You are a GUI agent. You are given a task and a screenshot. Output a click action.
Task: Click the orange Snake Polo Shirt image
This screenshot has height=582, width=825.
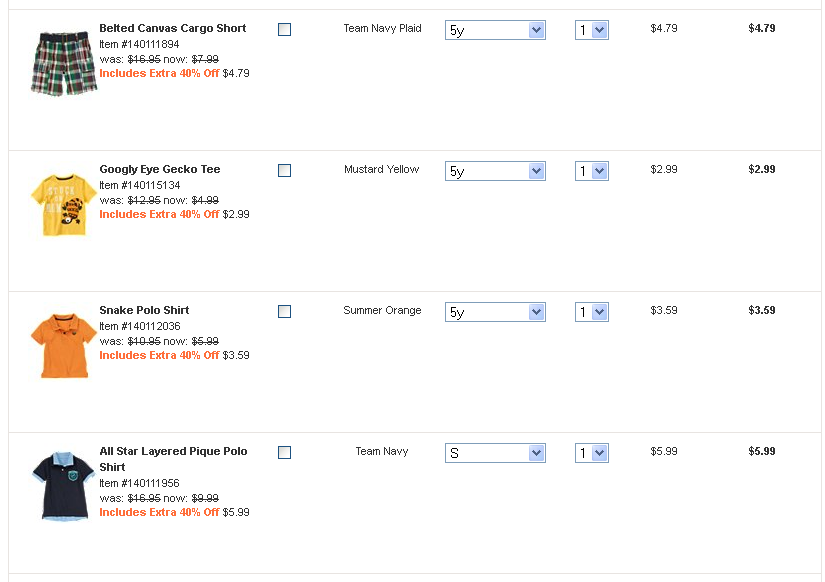pos(63,345)
